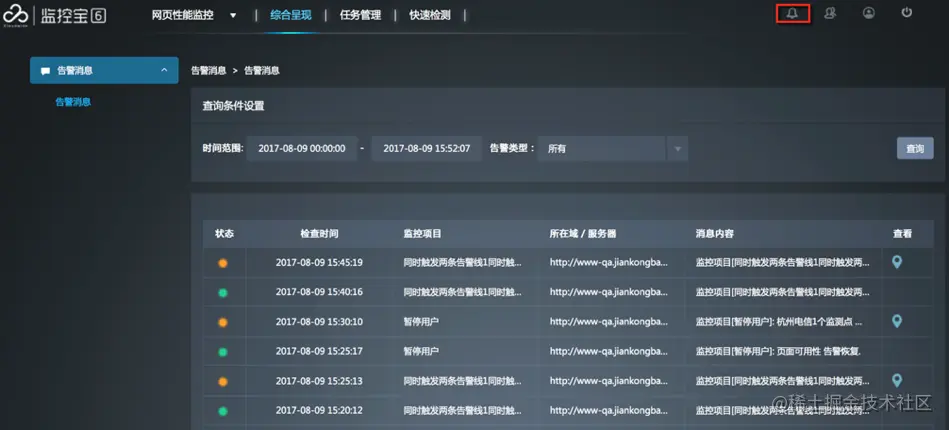Click the 所在域 / 服务器 column header

pos(583,234)
